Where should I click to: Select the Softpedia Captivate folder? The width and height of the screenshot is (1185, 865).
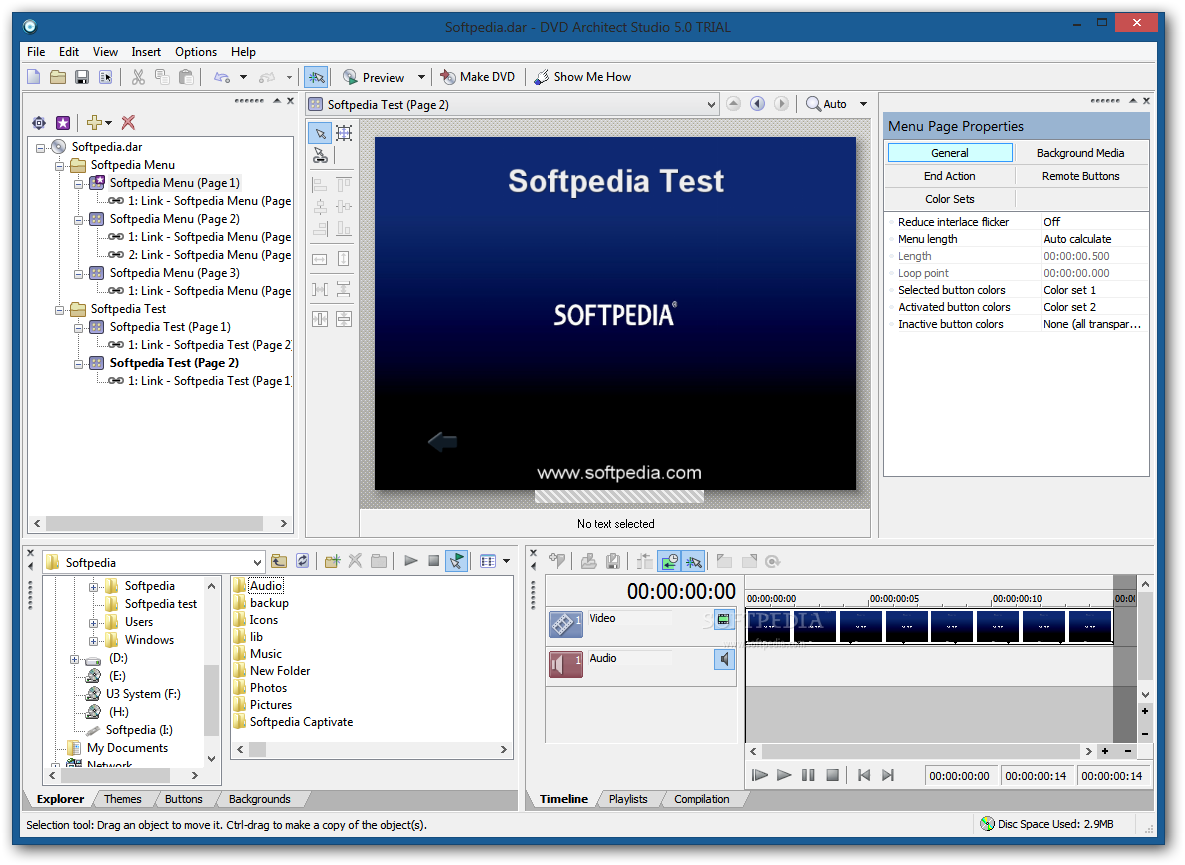point(293,722)
